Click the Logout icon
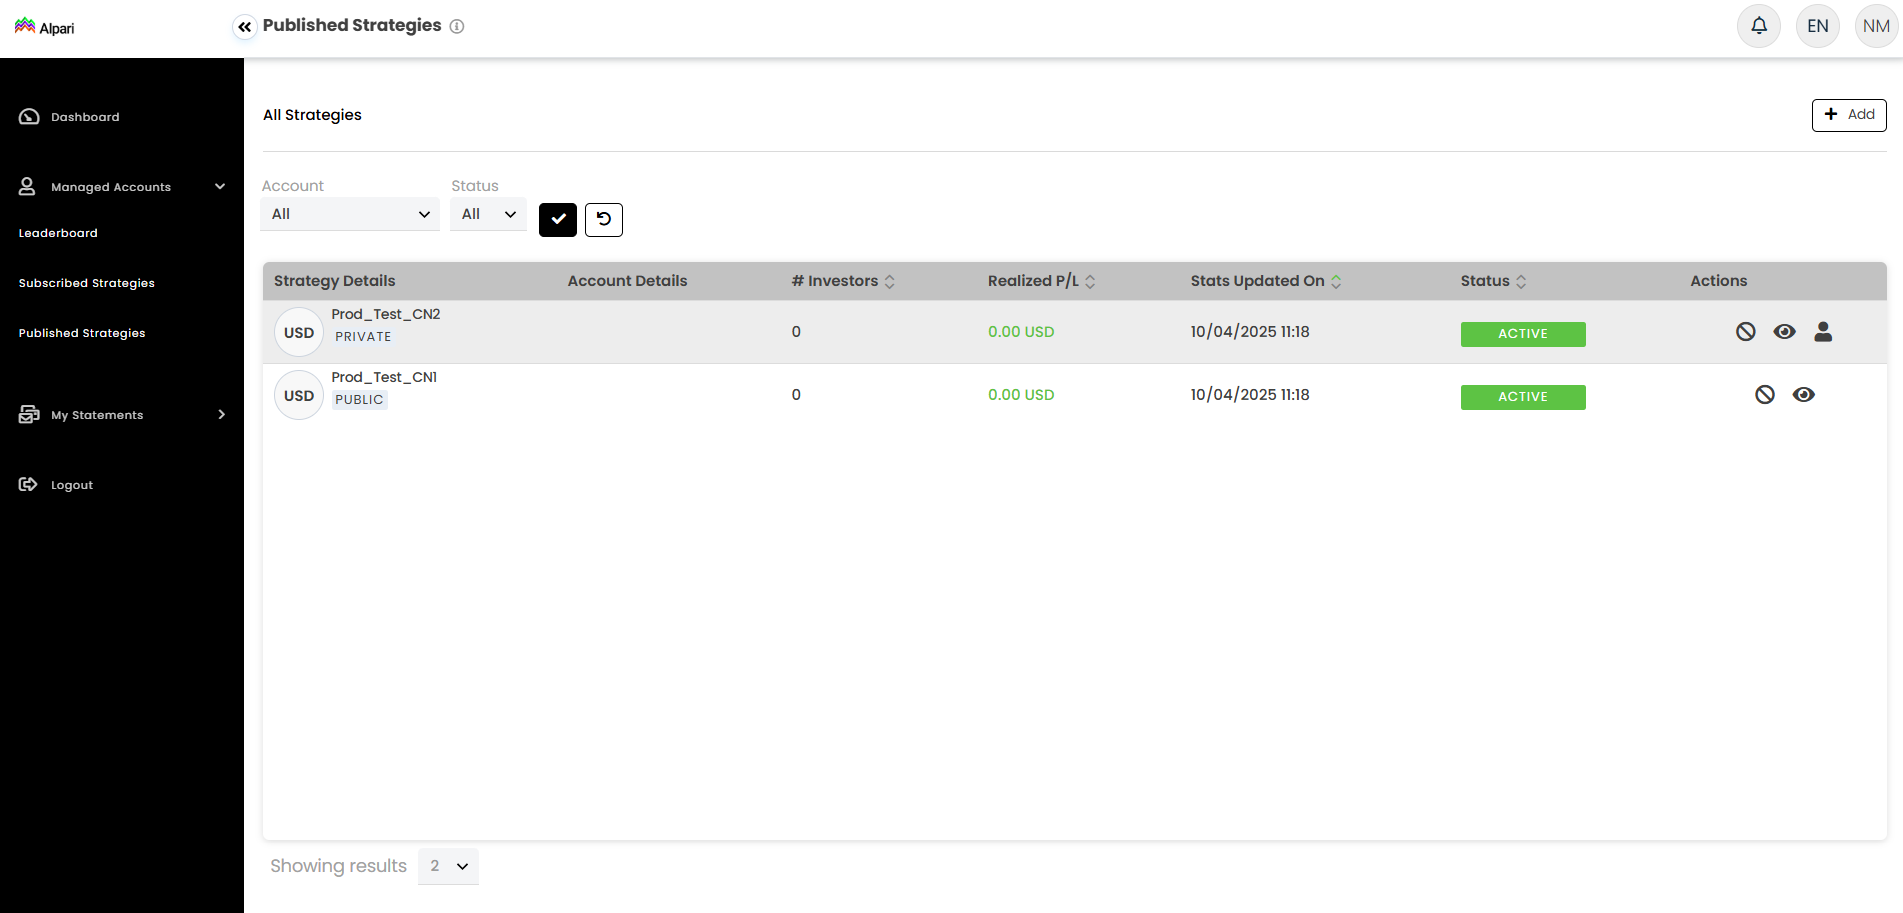The width and height of the screenshot is (1903, 913). coord(28,485)
